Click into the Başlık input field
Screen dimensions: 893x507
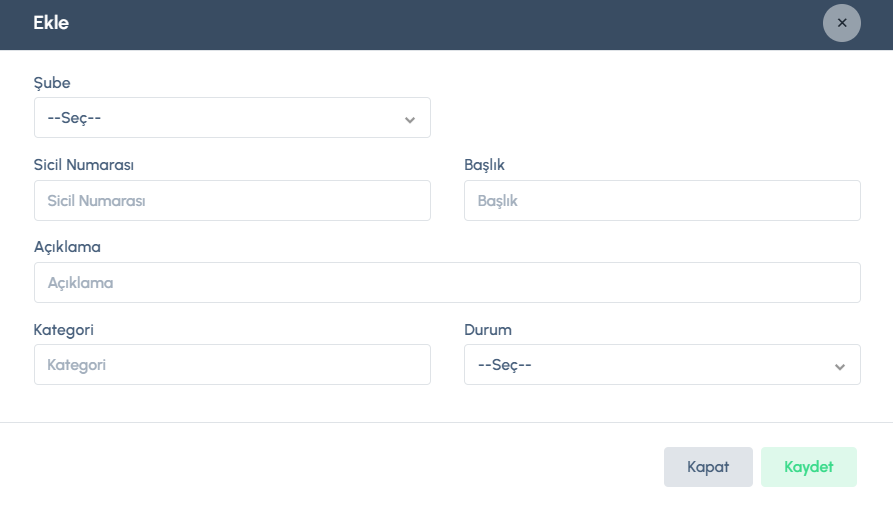(x=662, y=201)
